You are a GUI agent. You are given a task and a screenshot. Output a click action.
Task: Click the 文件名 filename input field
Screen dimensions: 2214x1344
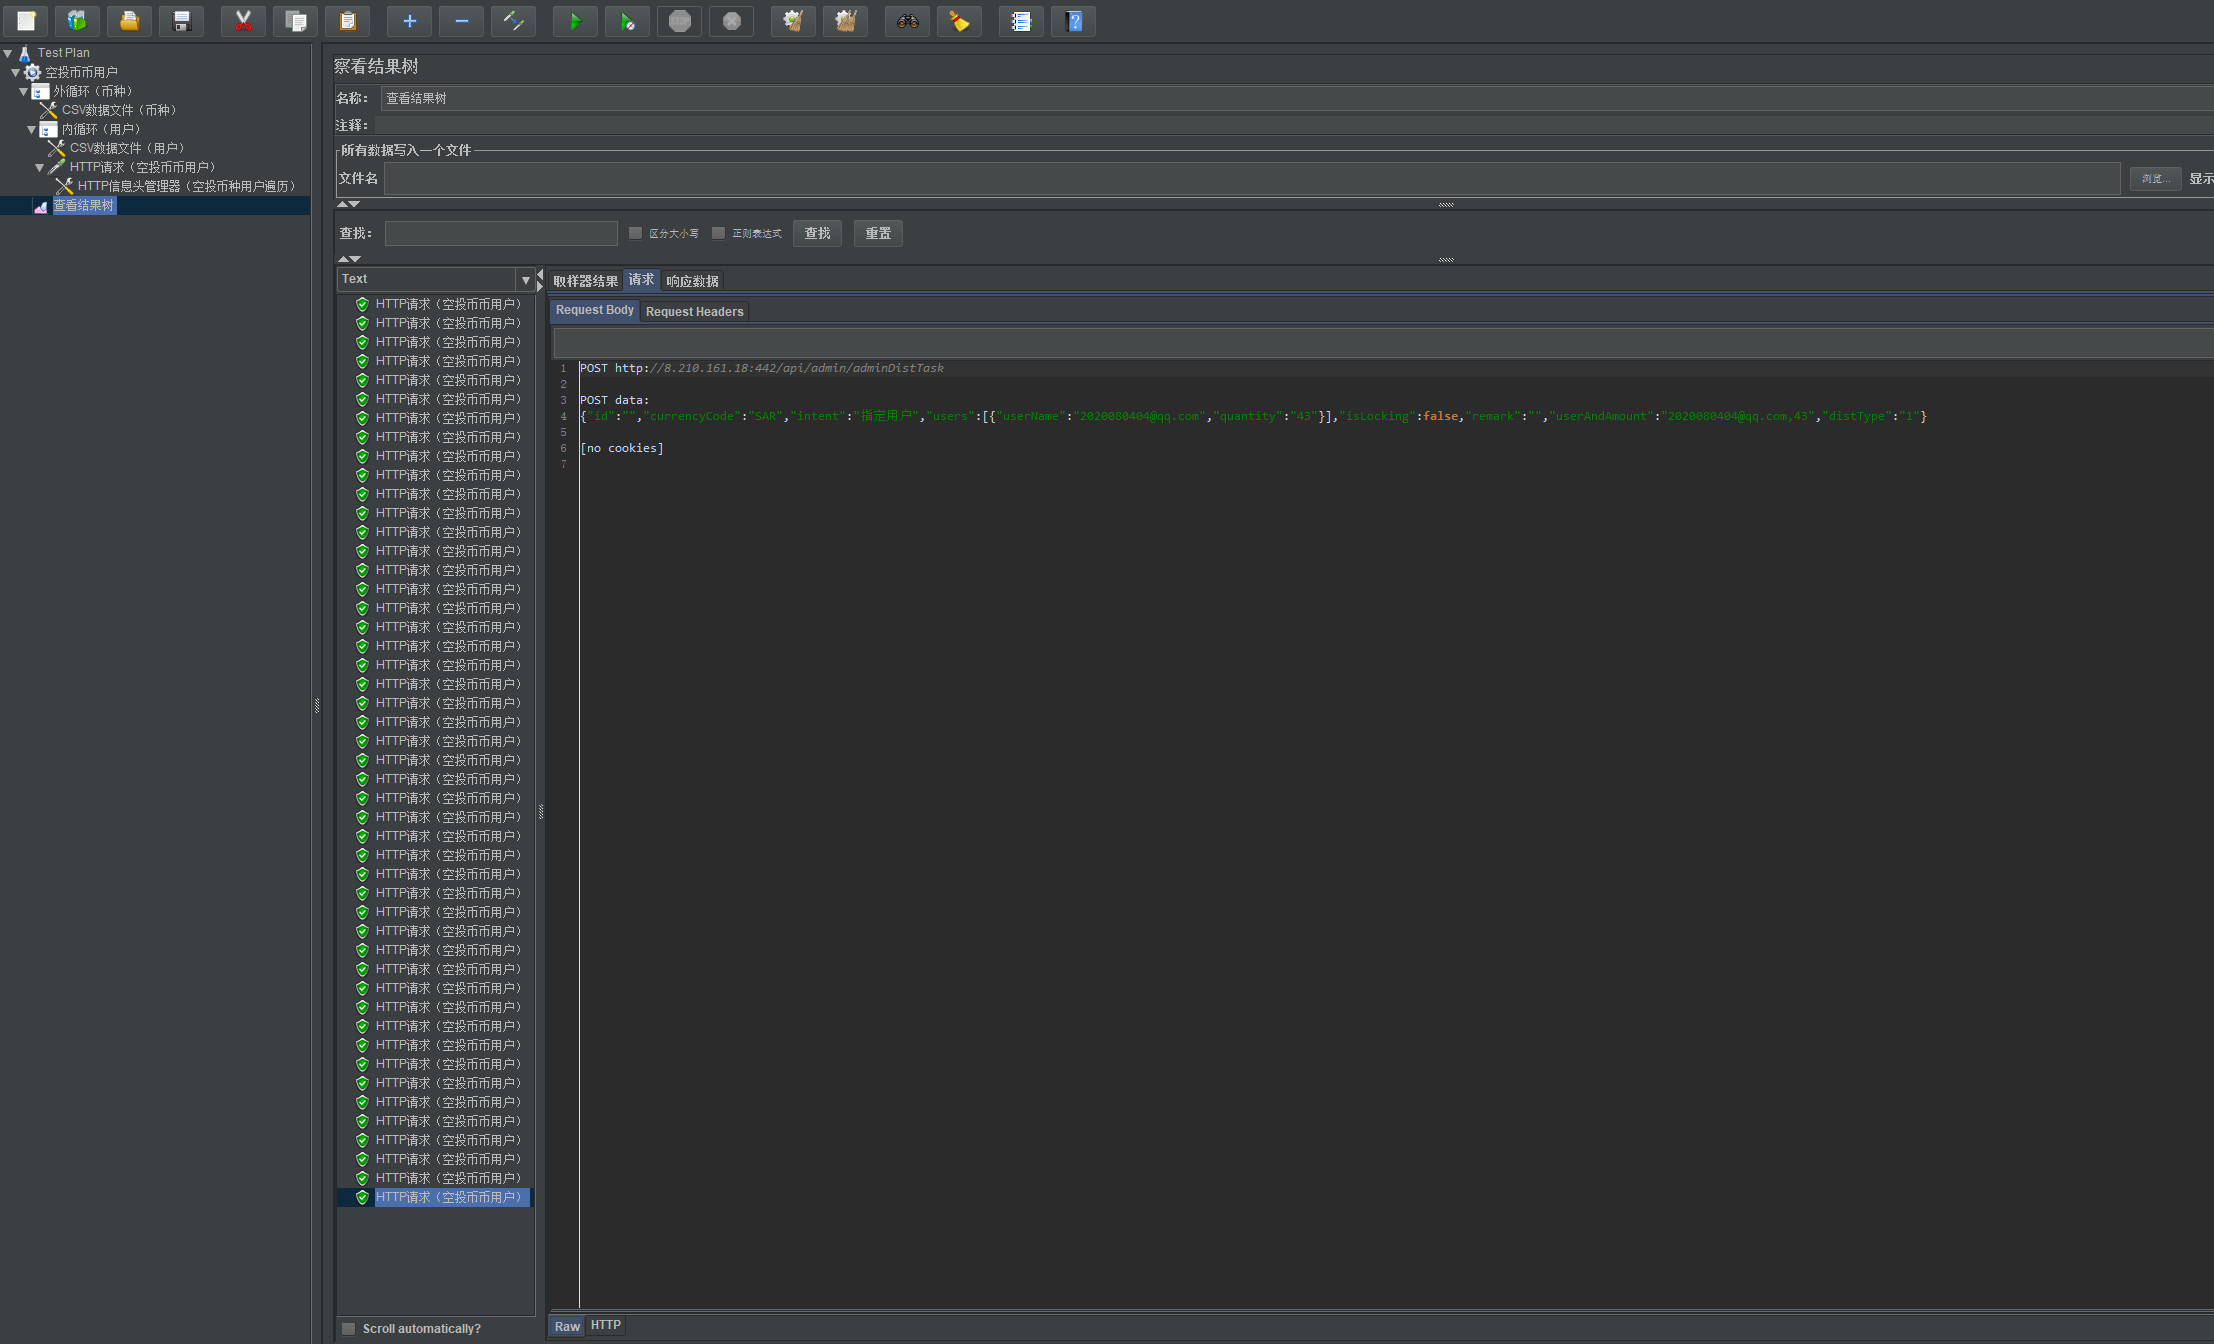[x=1252, y=178]
